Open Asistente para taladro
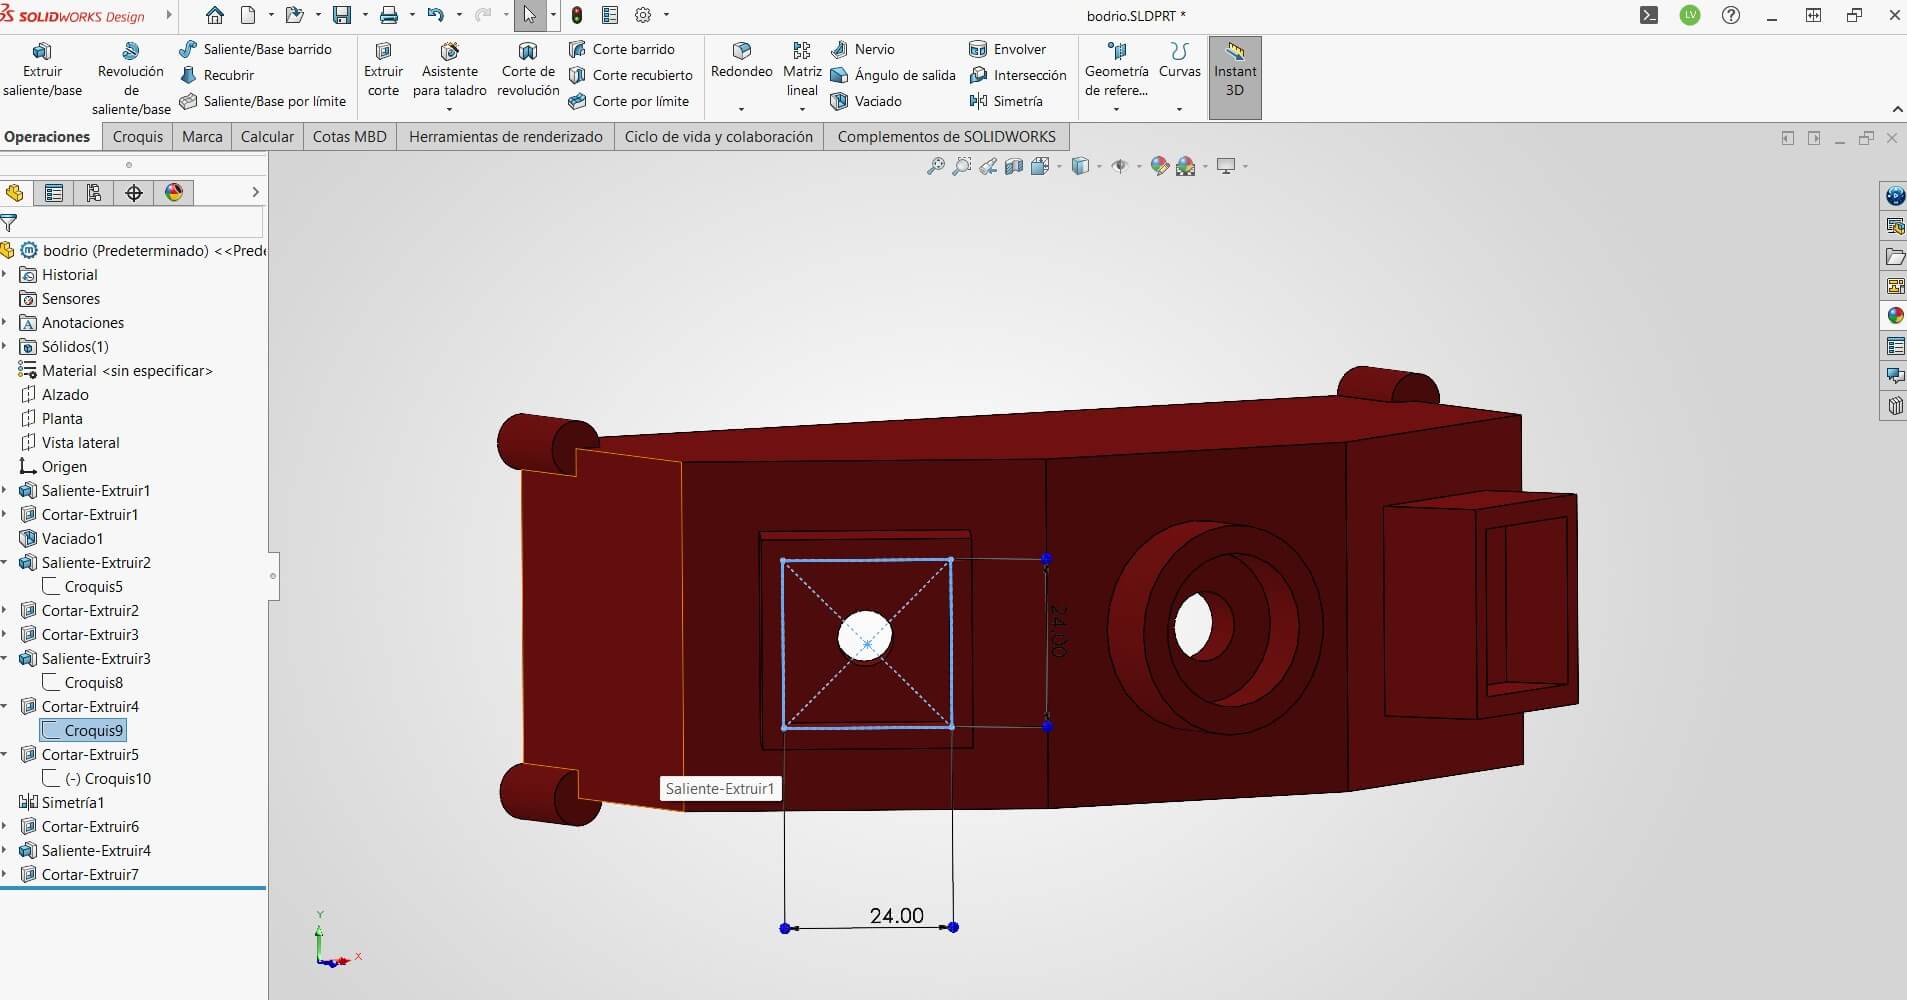1907x1000 pixels. [x=450, y=70]
